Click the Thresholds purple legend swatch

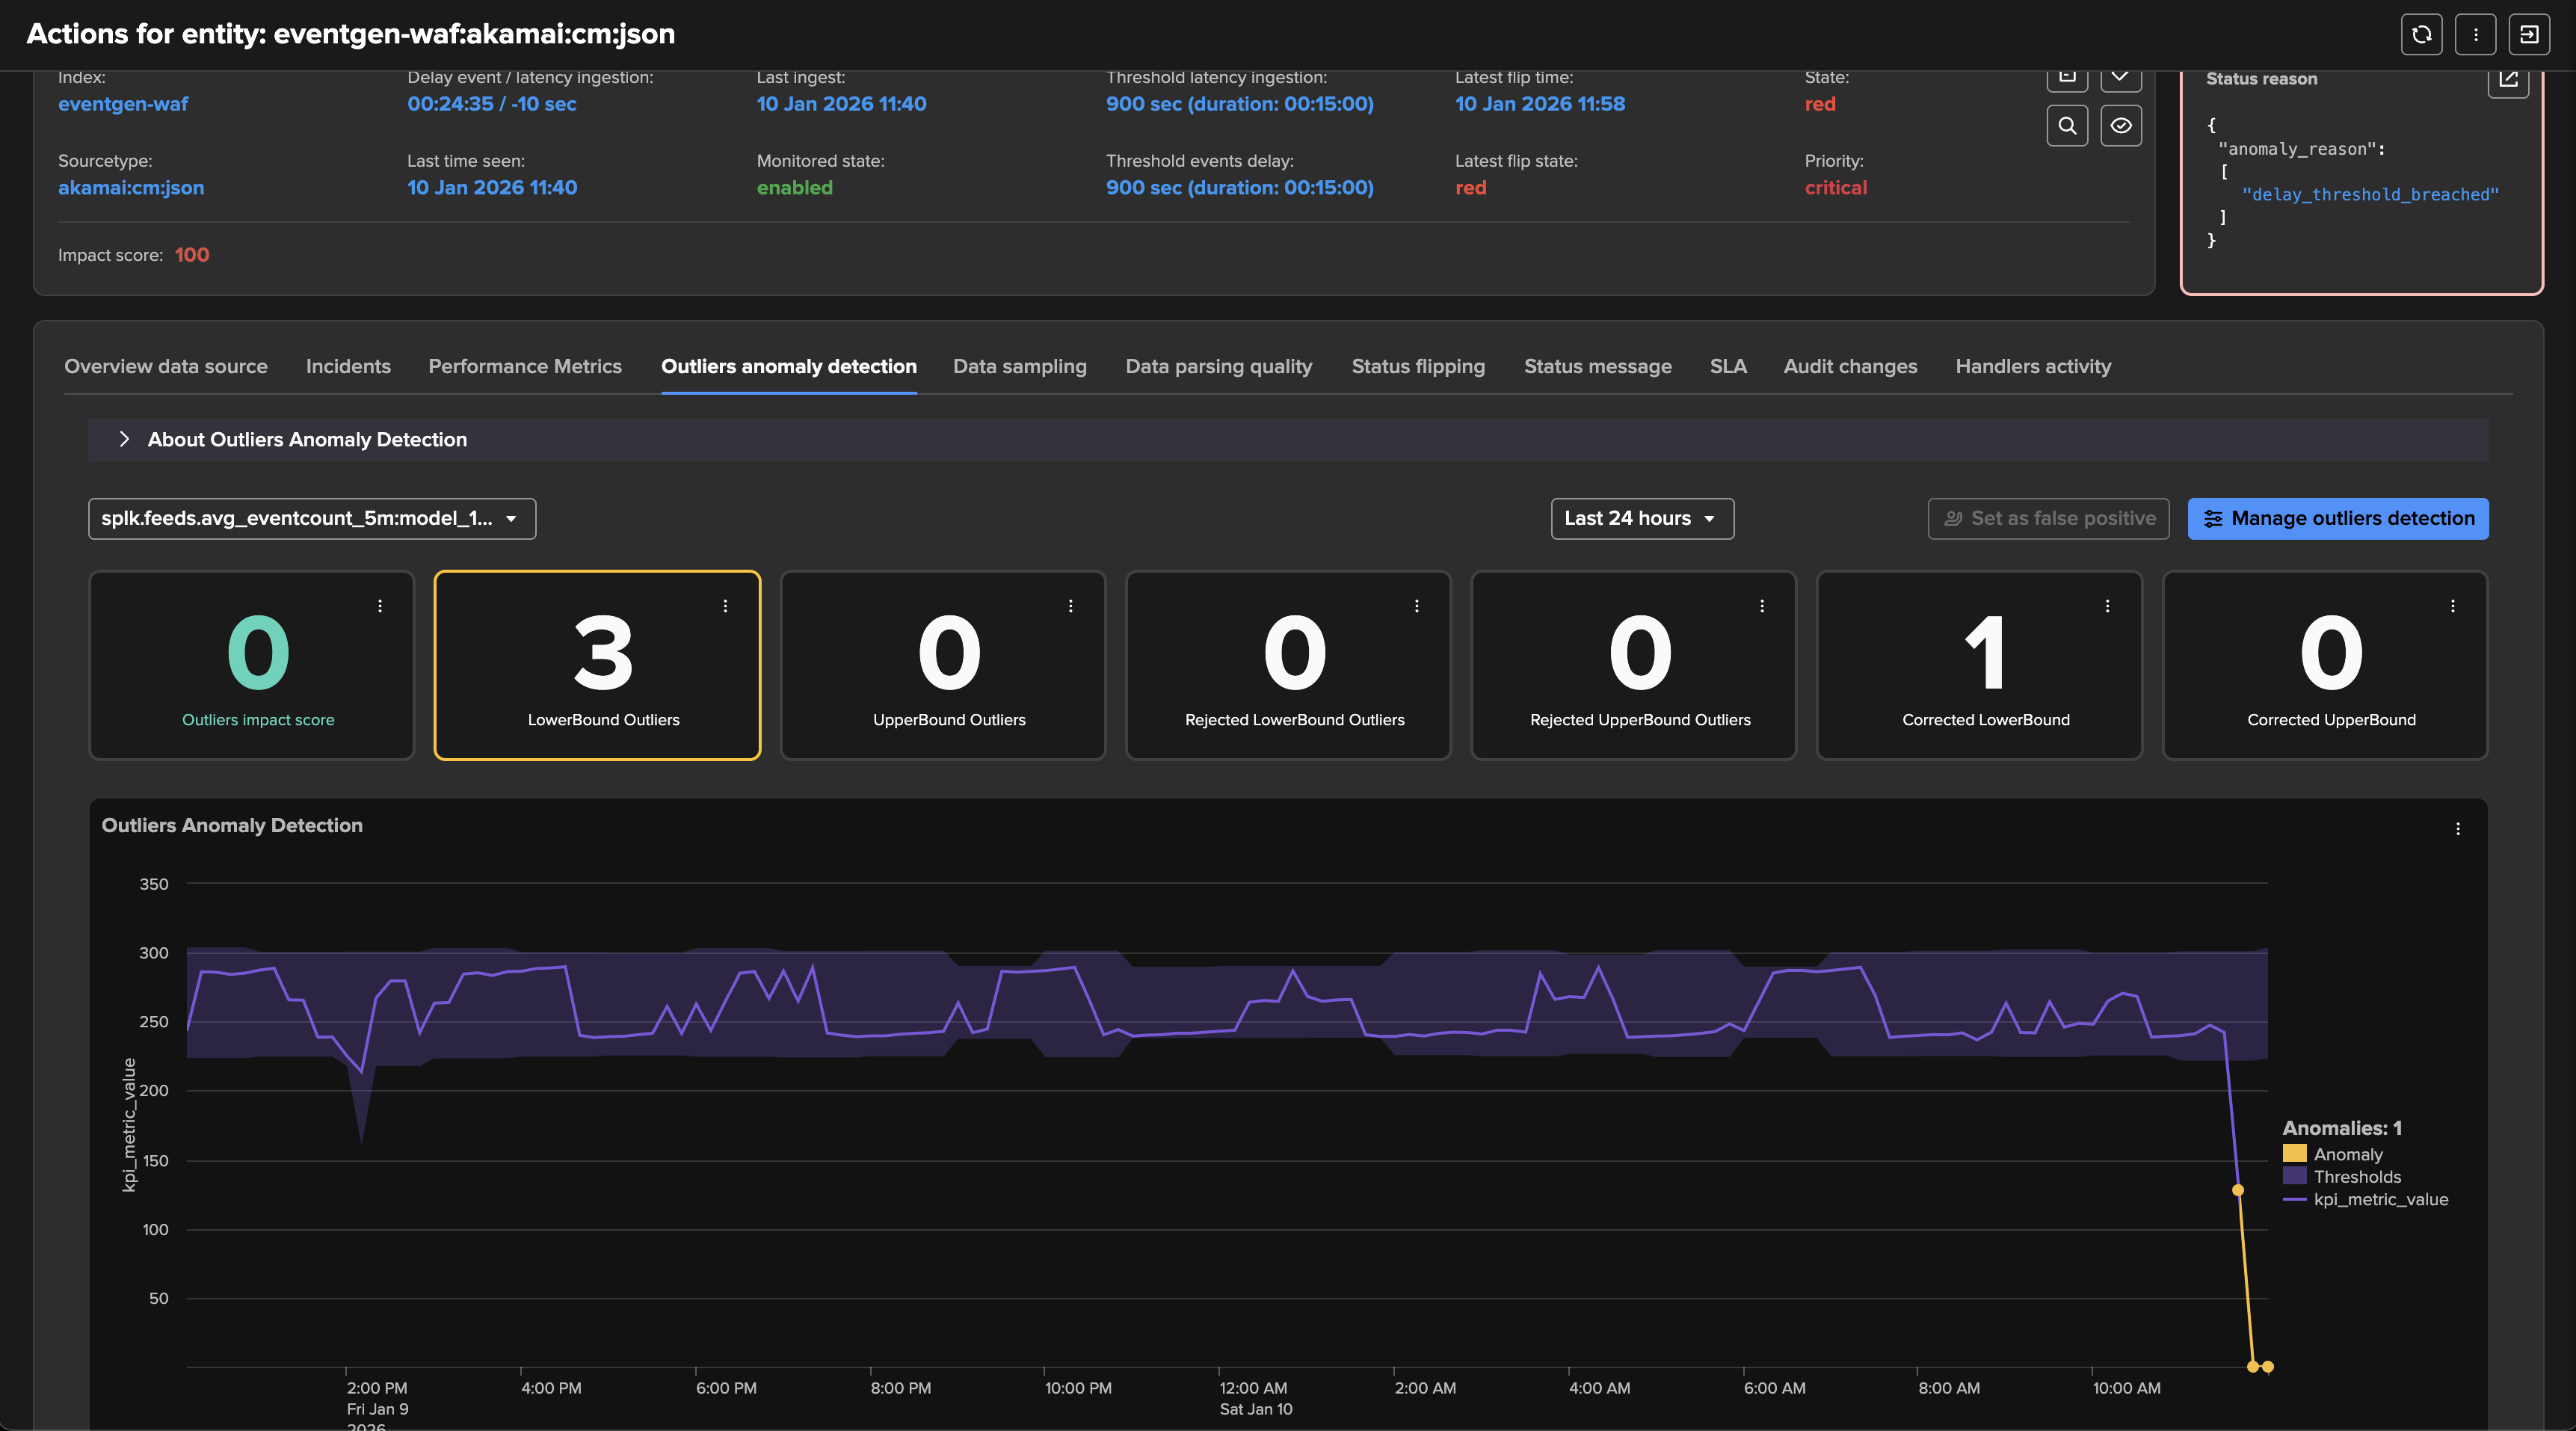[x=2294, y=1177]
